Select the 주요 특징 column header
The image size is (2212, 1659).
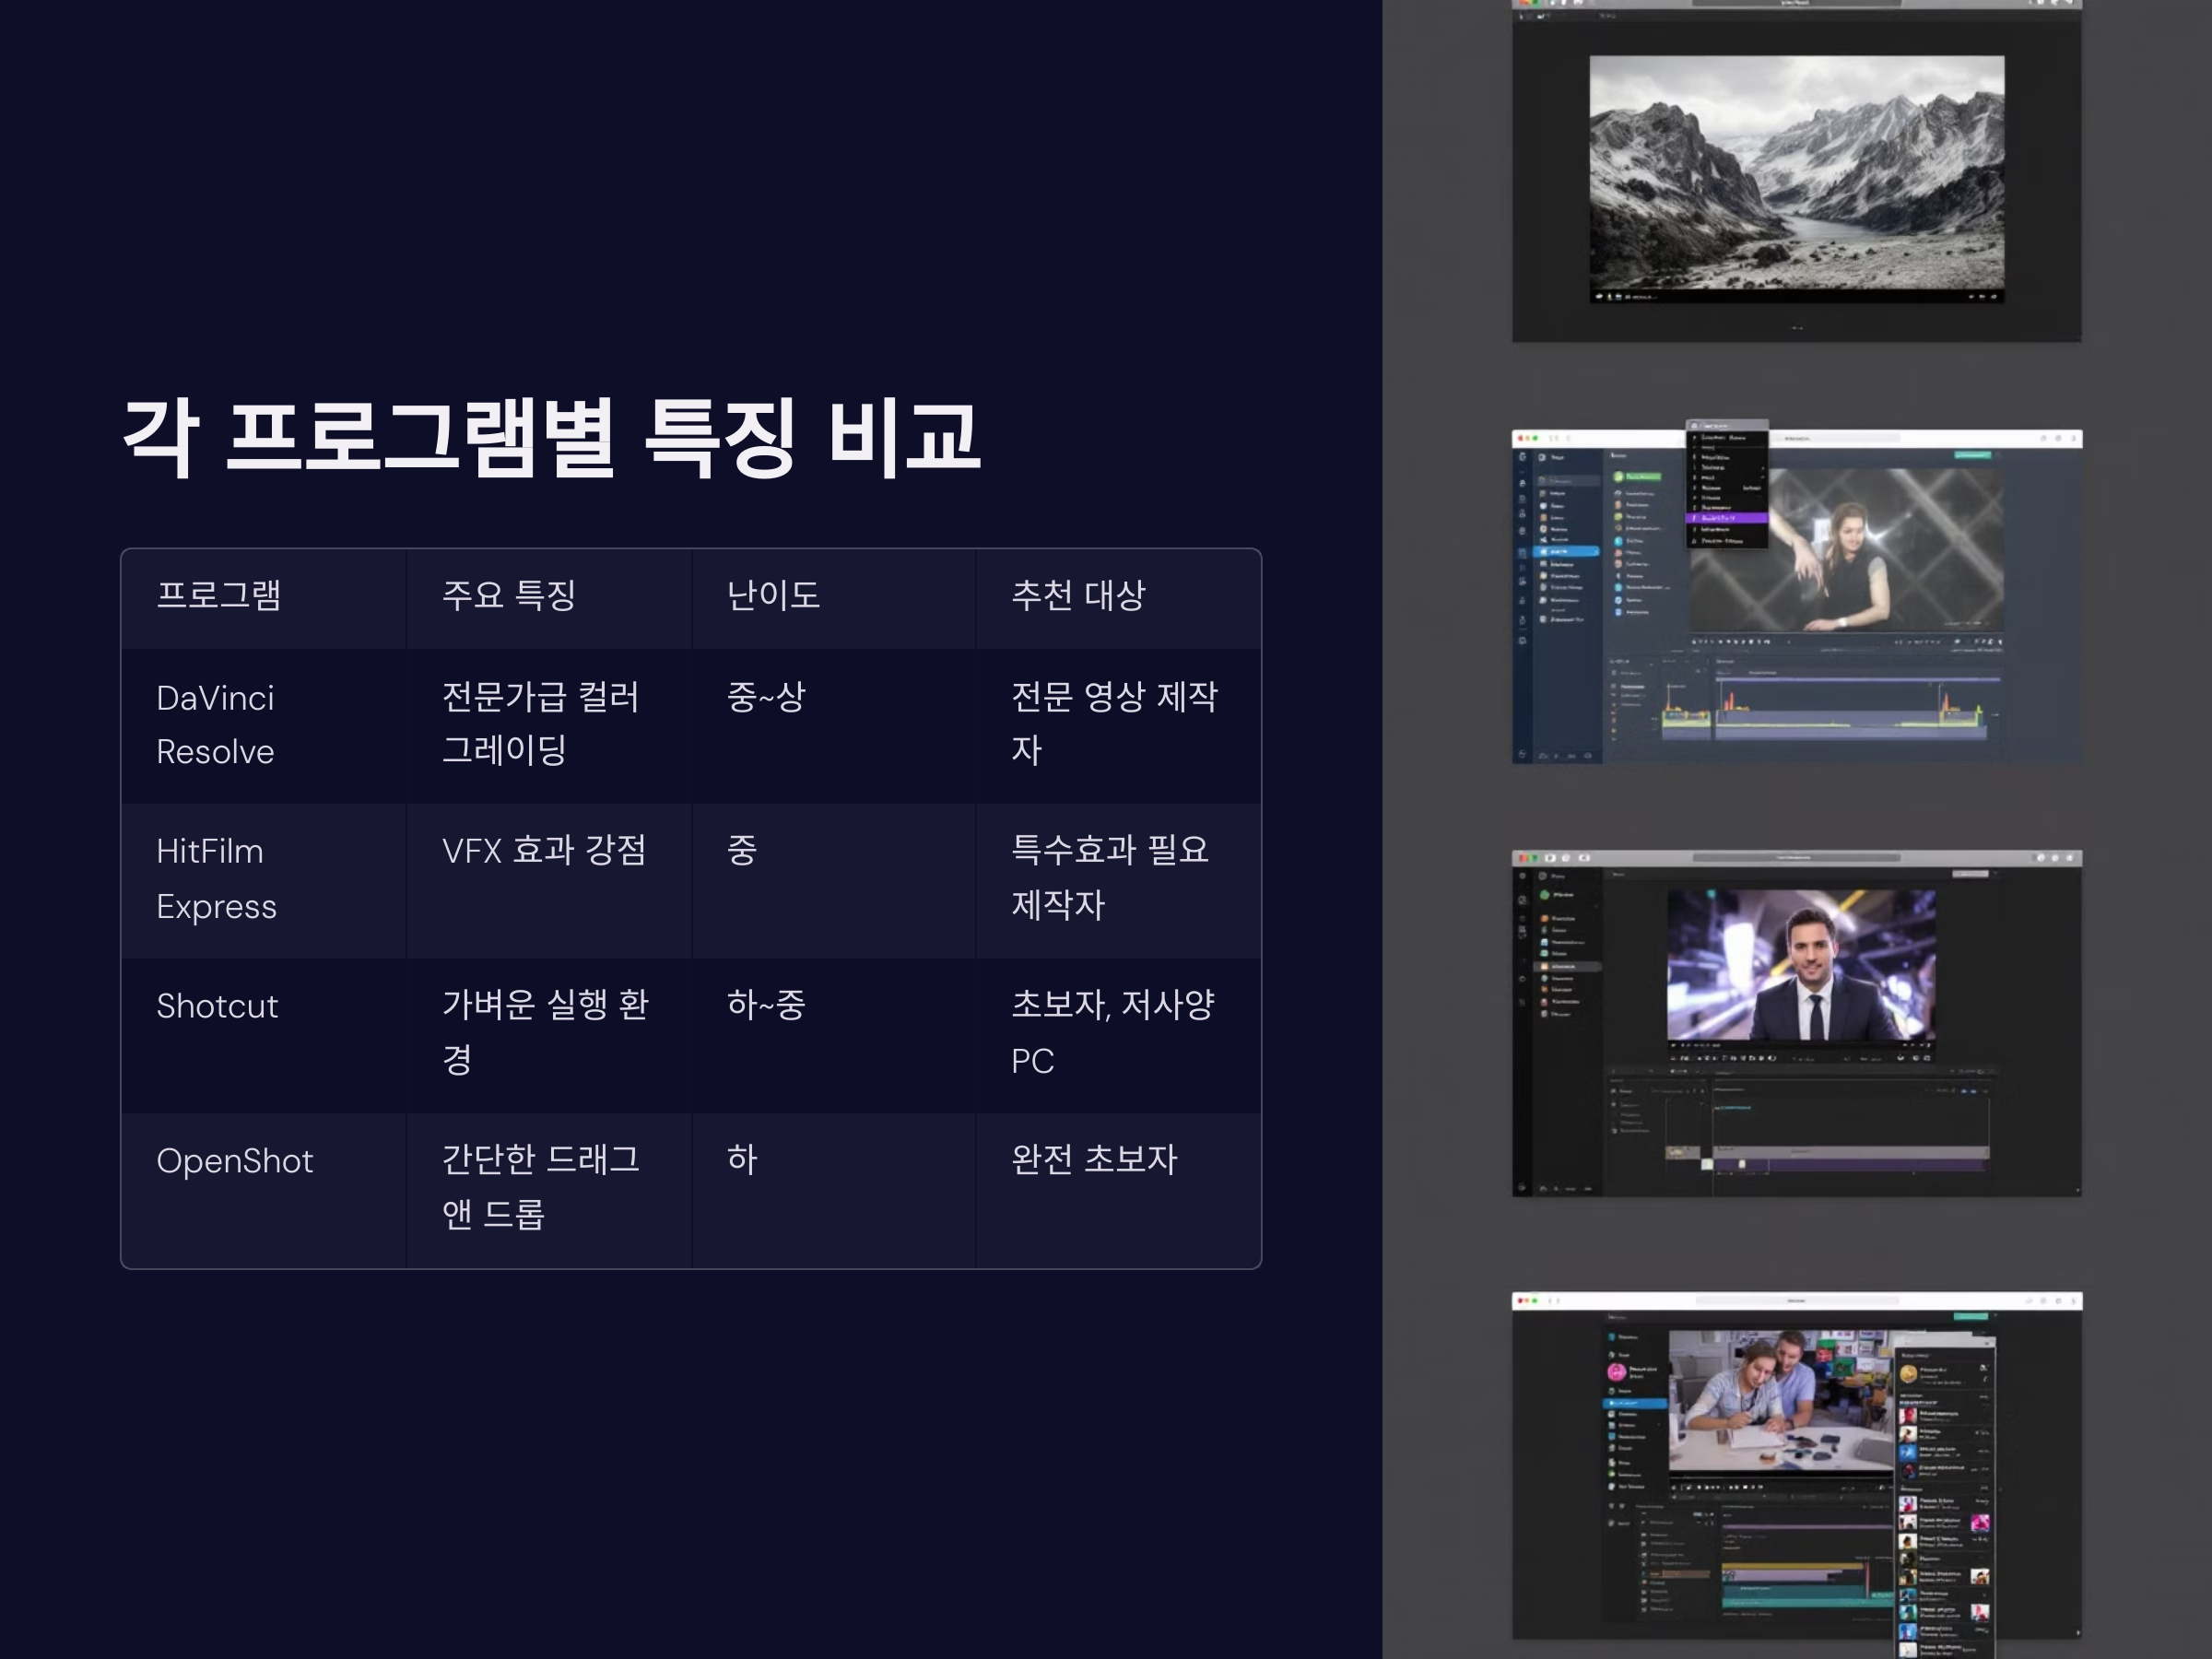pos(508,596)
